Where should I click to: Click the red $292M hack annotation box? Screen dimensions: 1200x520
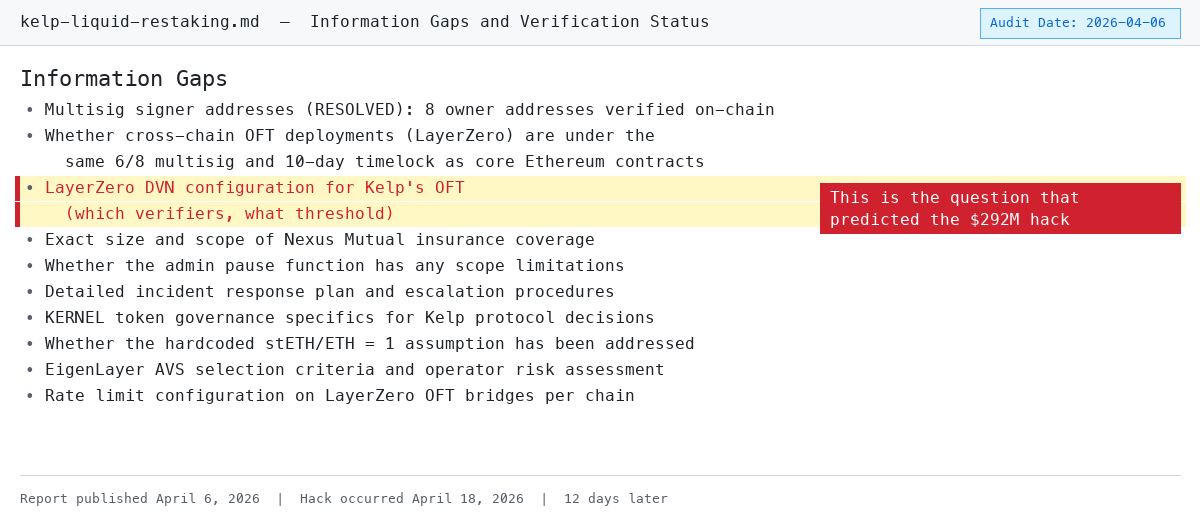pos(999,209)
